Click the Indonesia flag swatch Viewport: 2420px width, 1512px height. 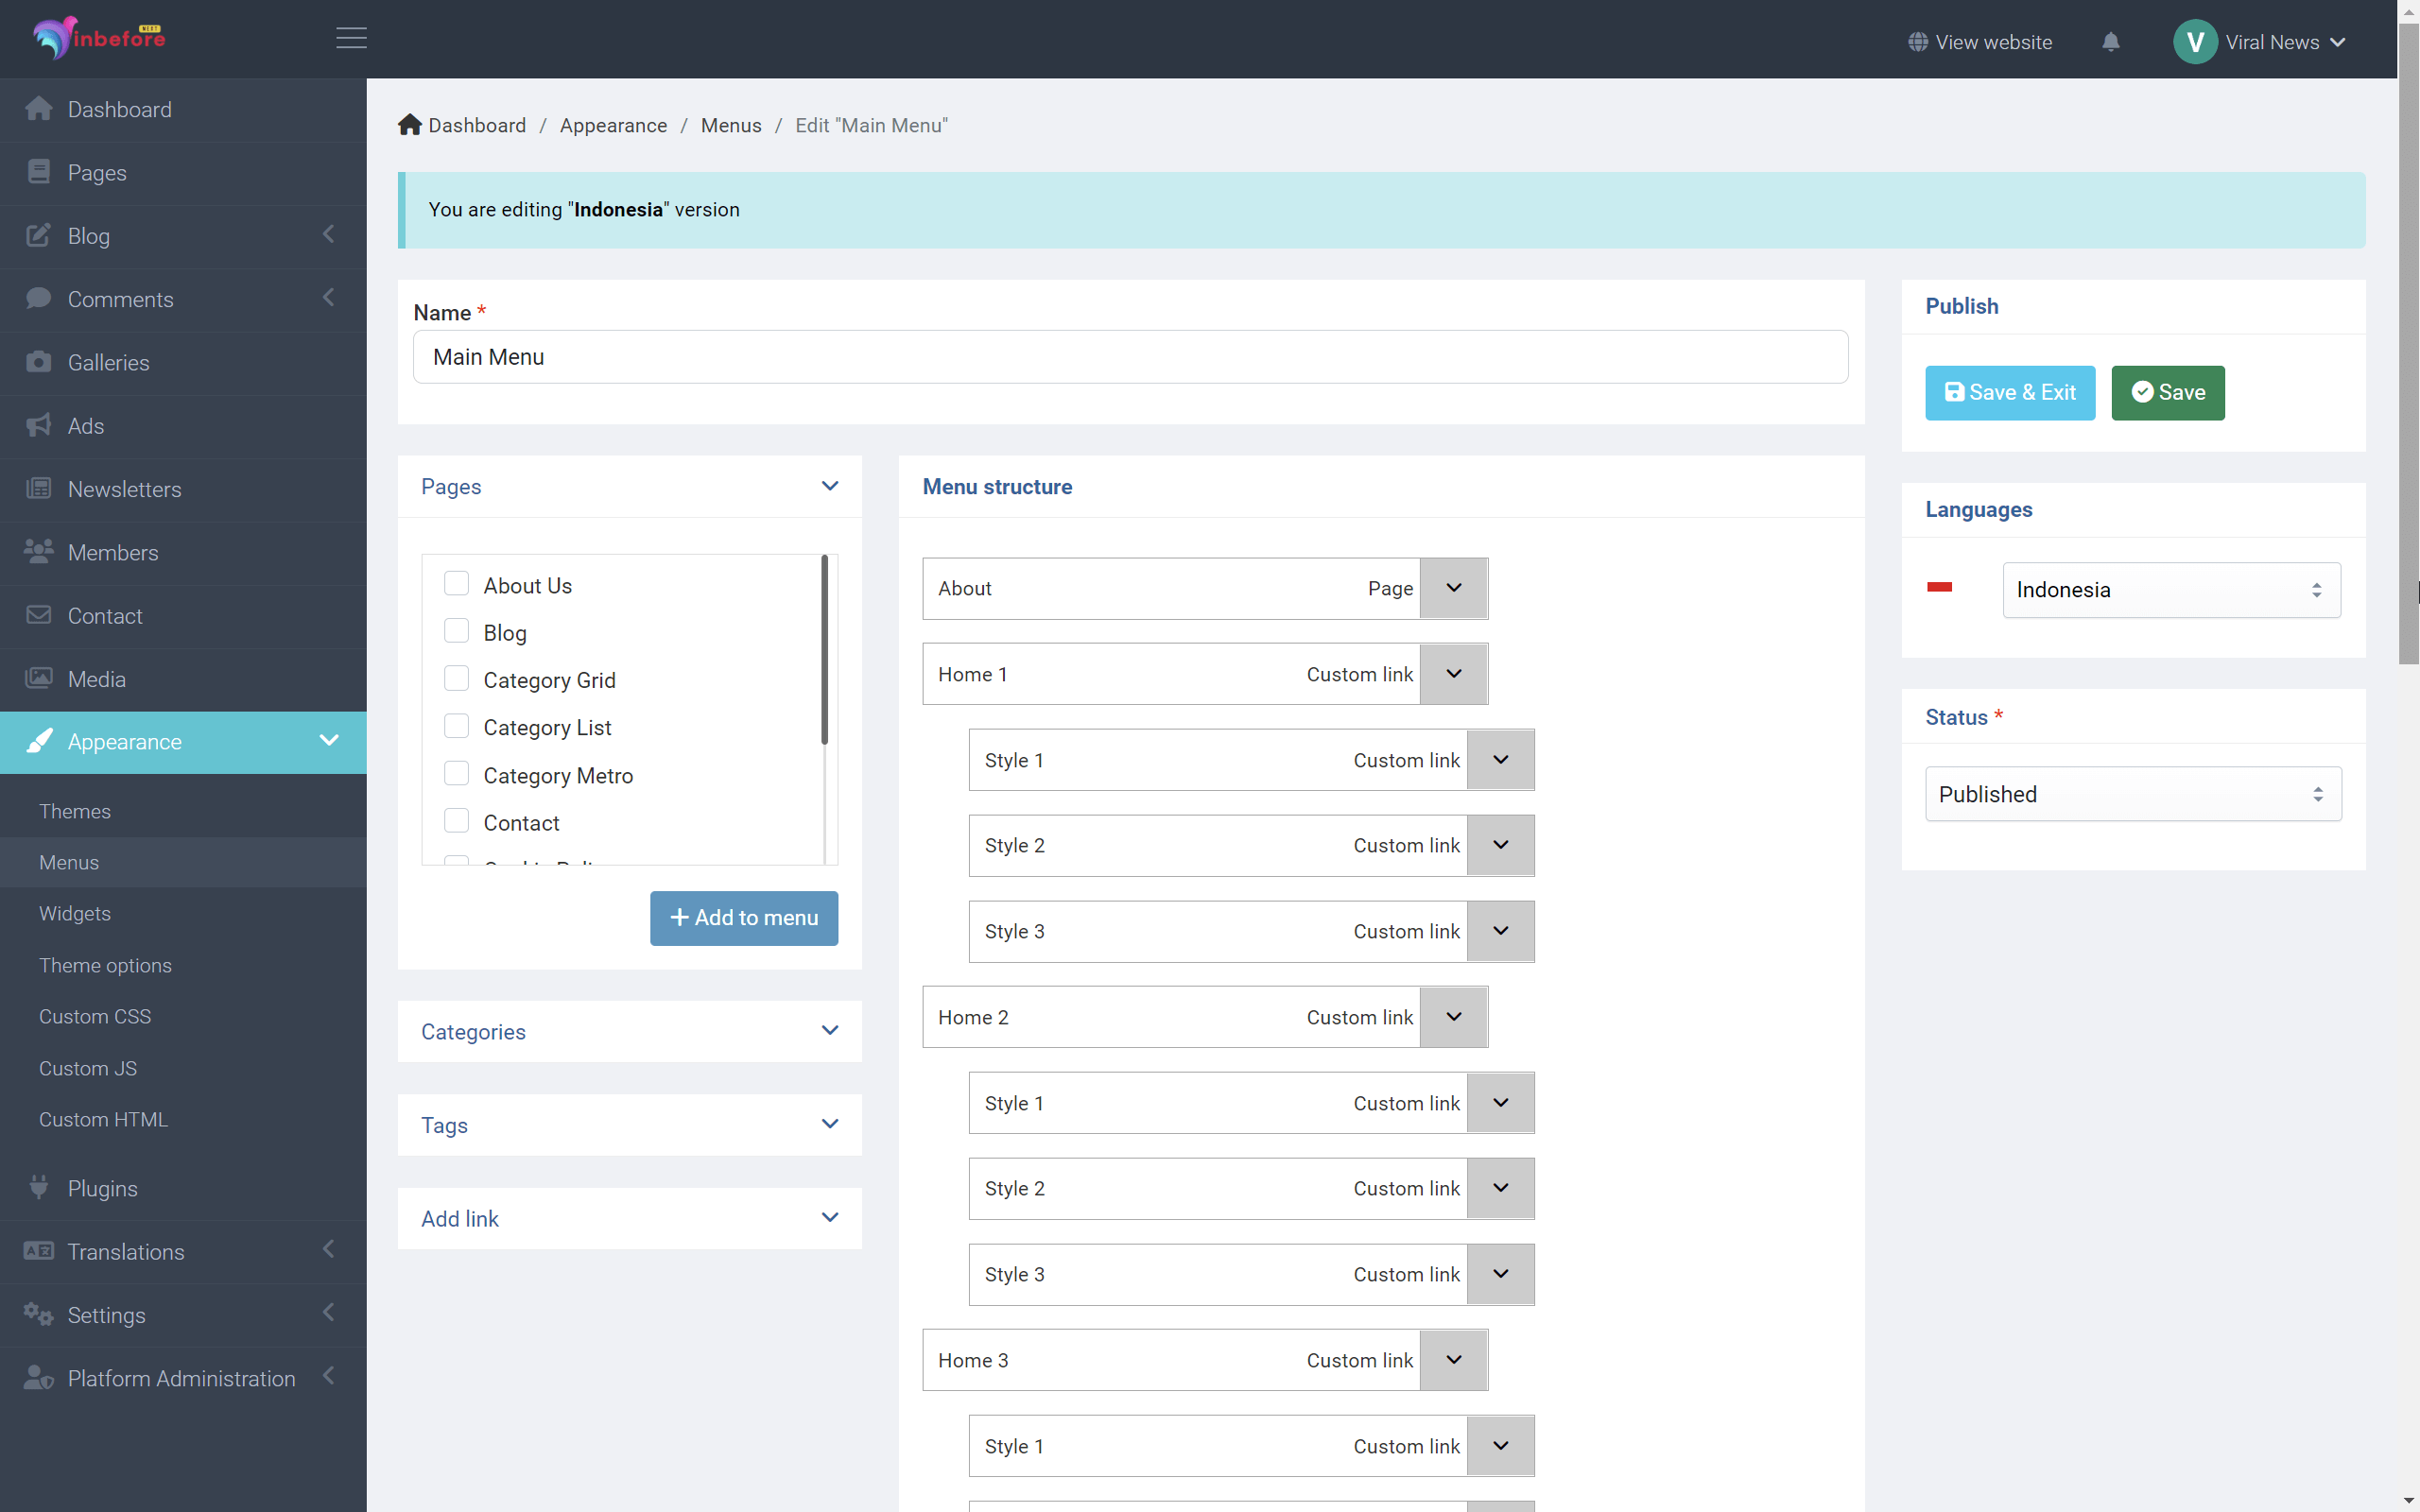click(1940, 589)
